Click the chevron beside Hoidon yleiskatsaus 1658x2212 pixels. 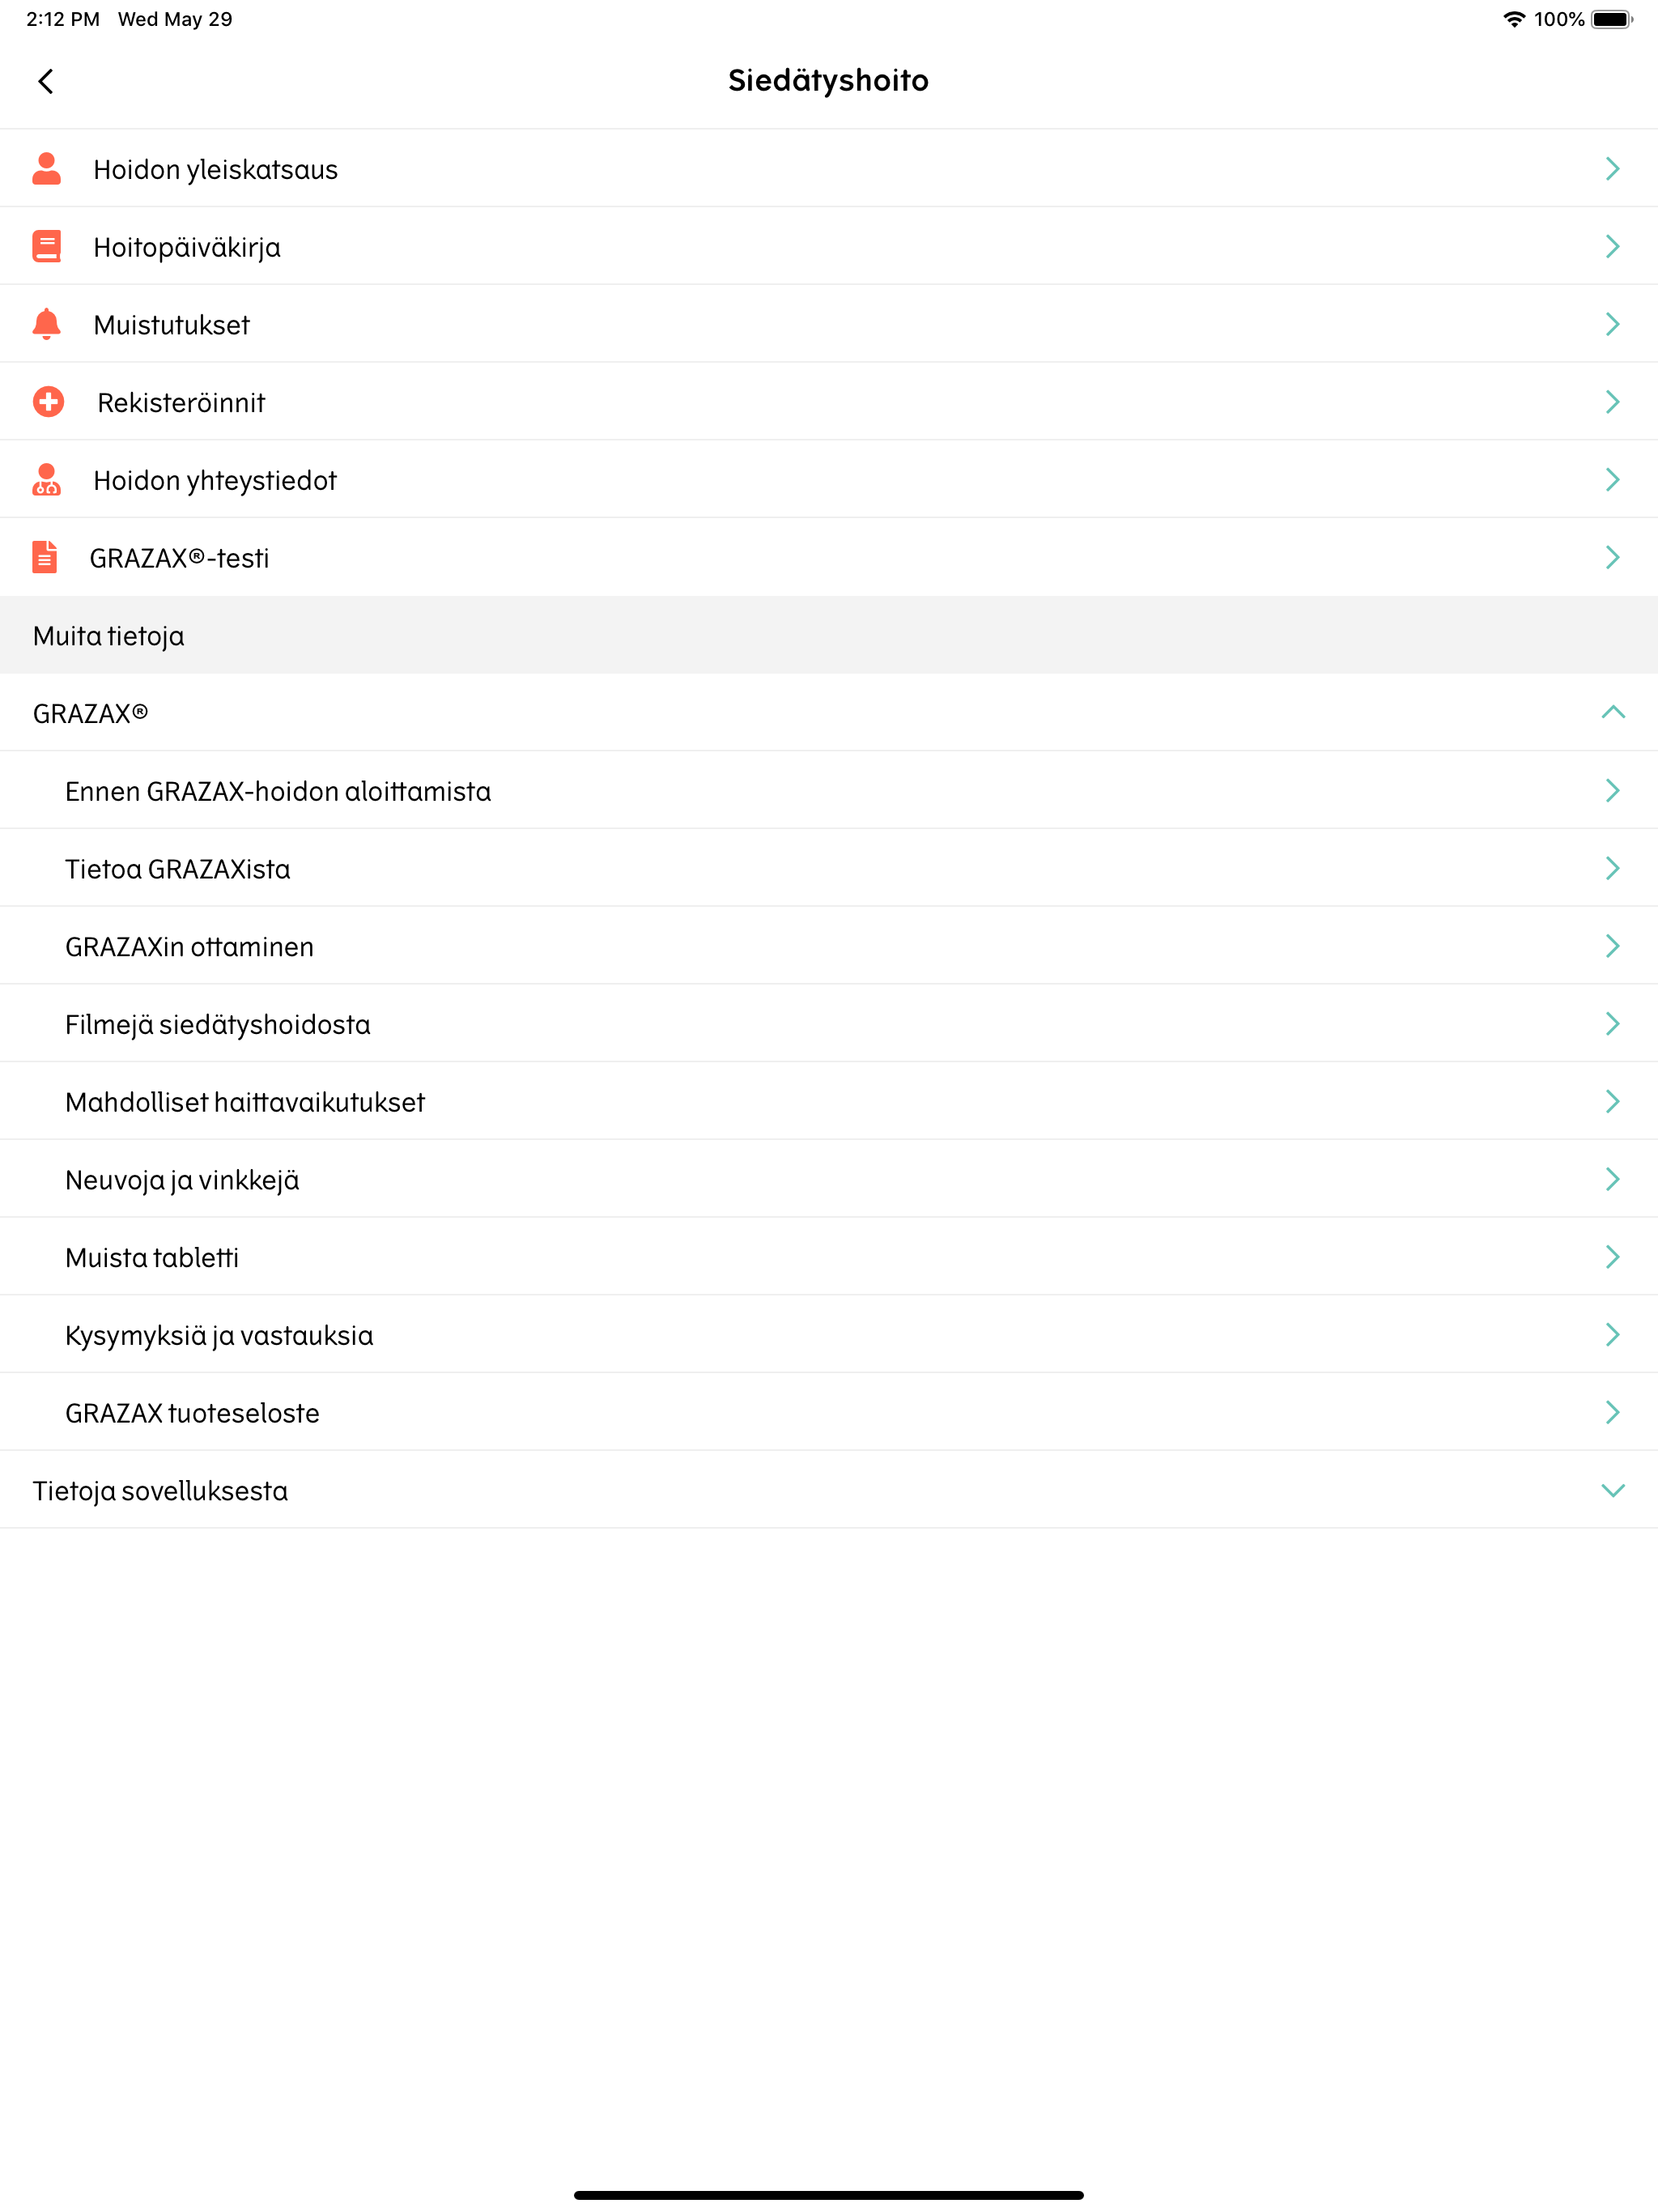1612,168
